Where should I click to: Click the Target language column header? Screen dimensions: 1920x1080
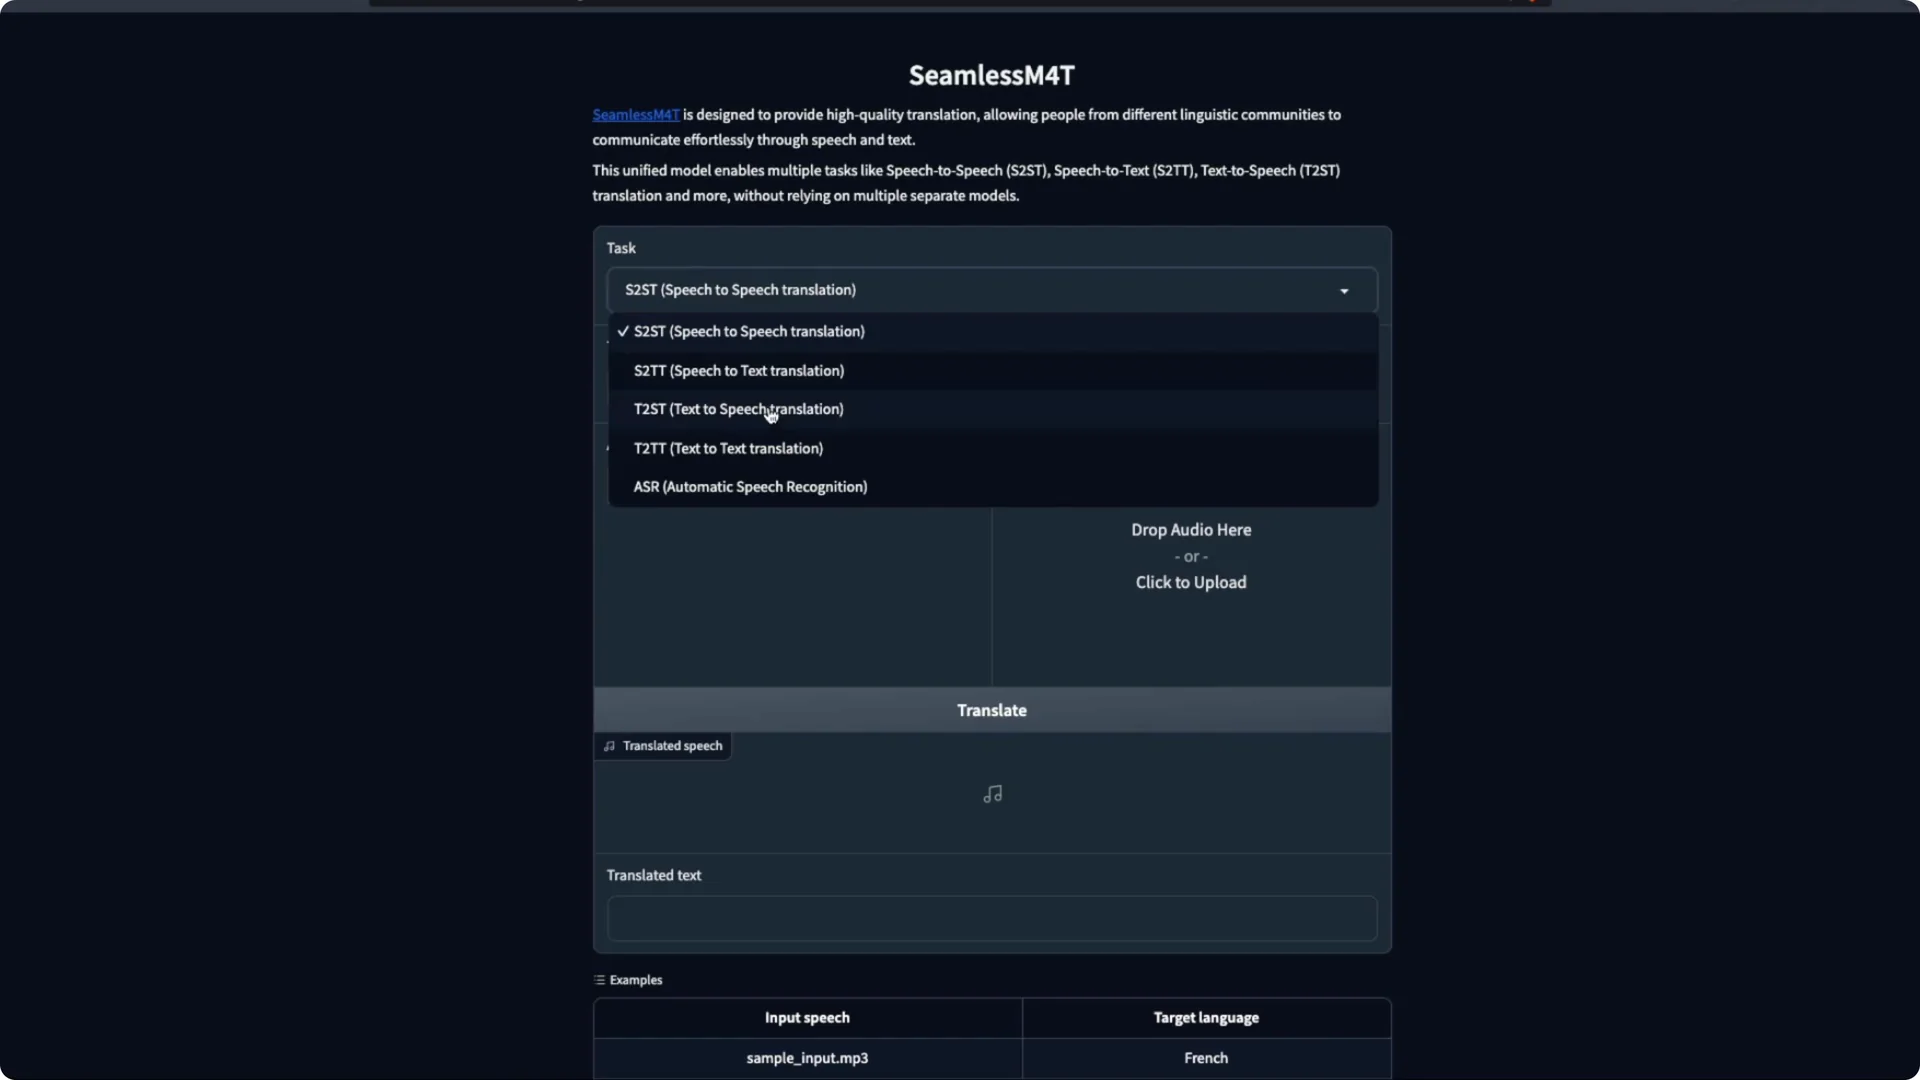[x=1205, y=1017]
